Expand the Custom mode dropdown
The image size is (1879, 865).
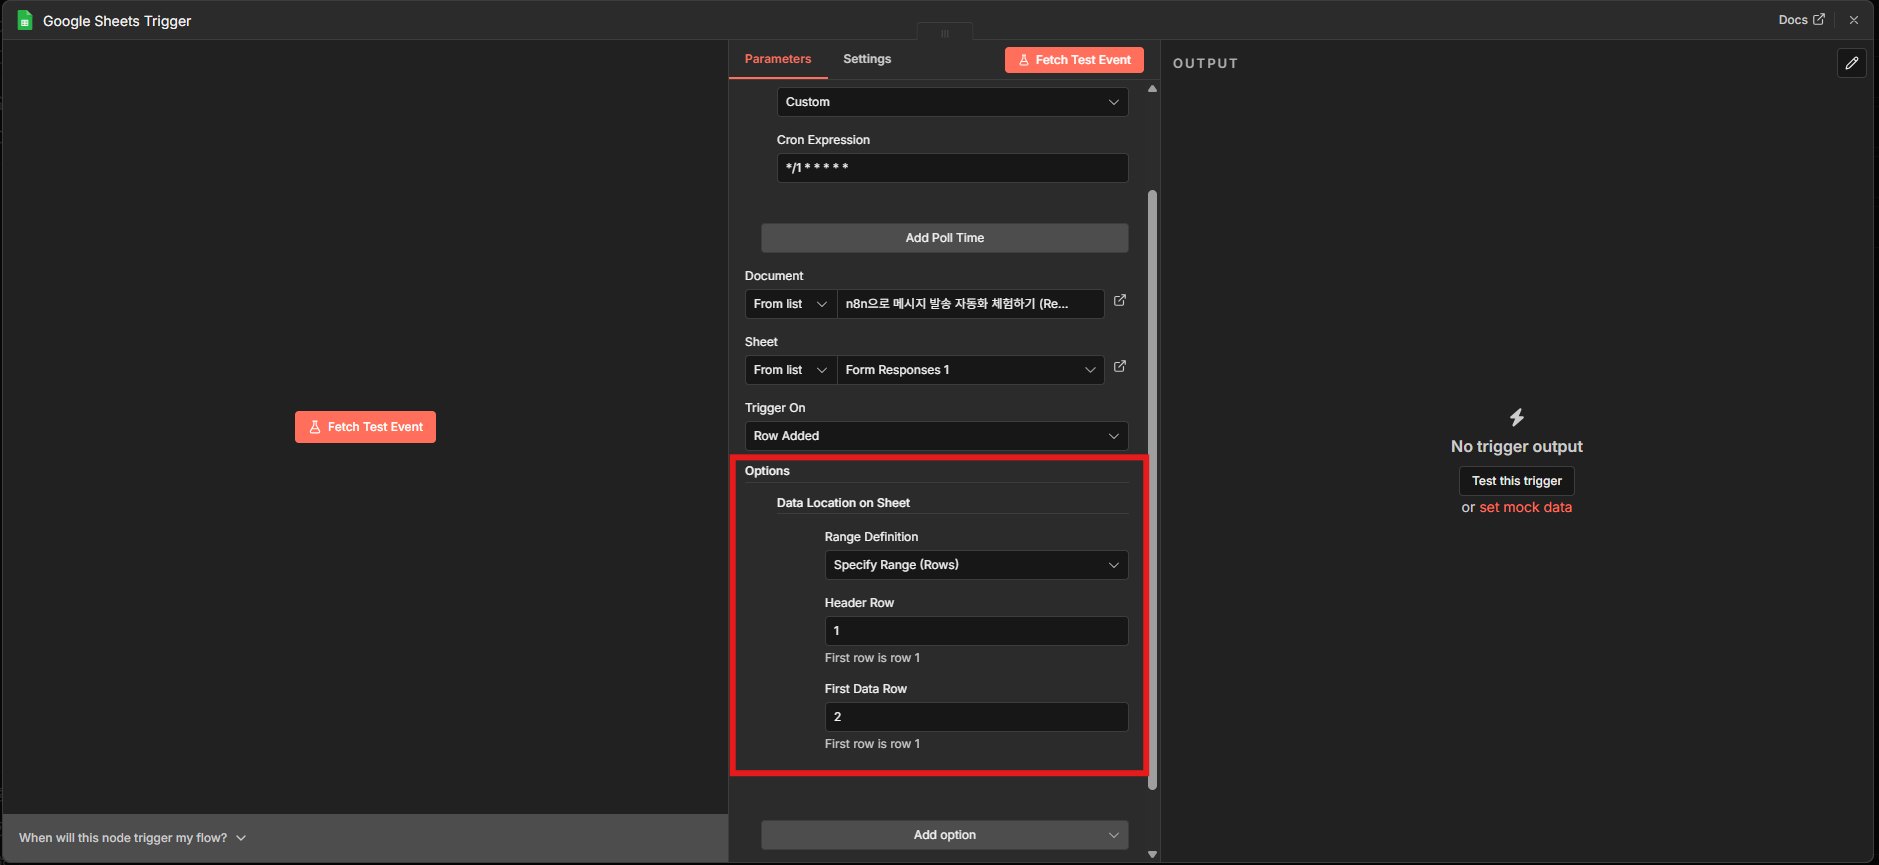tap(951, 102)
